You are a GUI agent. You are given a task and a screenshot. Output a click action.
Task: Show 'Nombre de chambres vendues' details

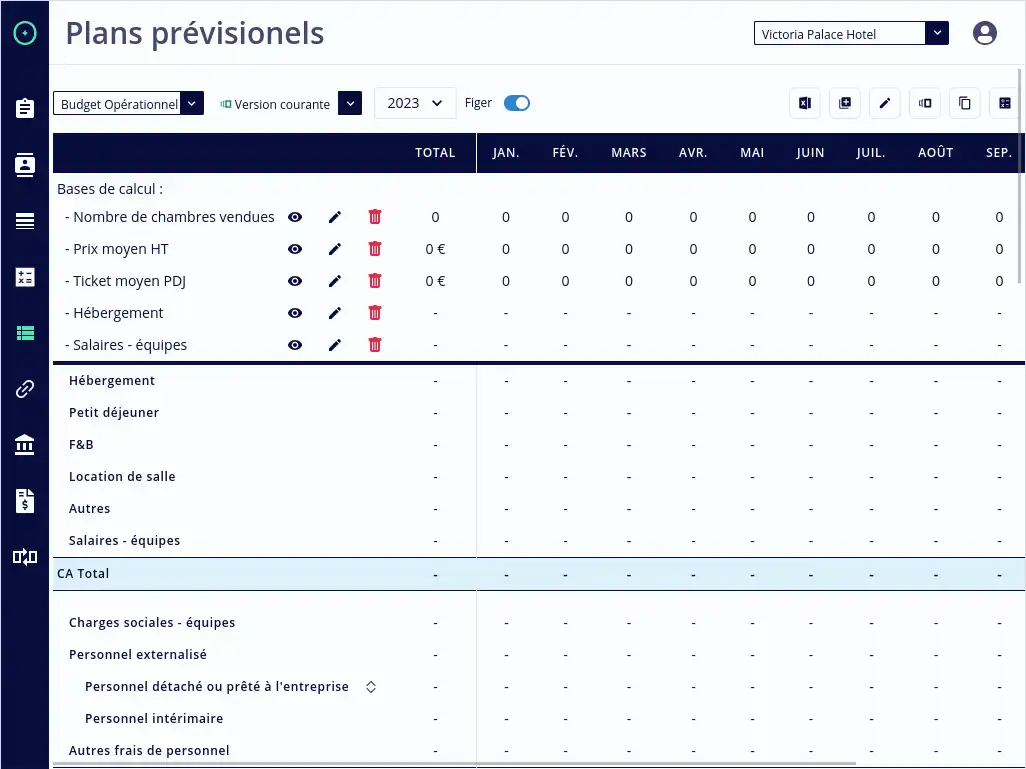tap(294, 216)
